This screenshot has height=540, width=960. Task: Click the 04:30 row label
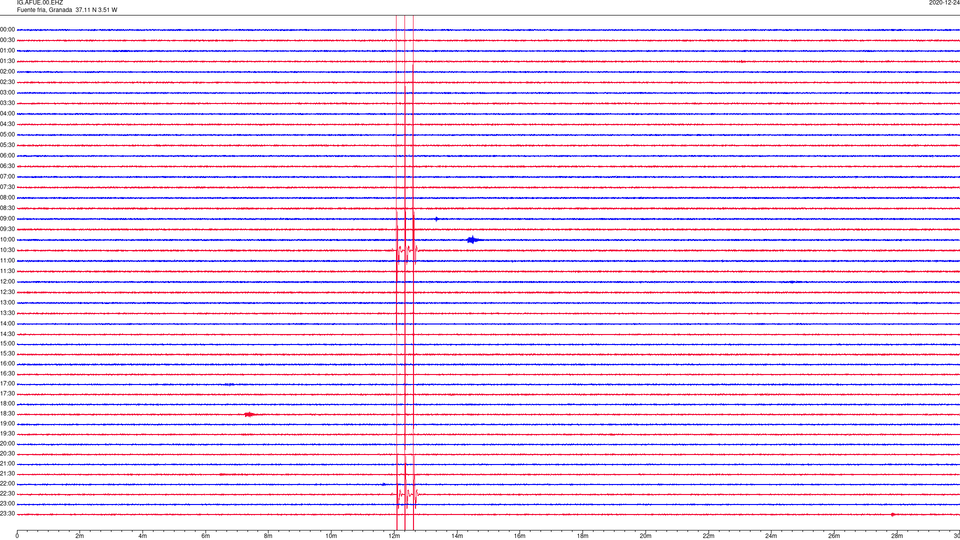[x=7, y=124]
